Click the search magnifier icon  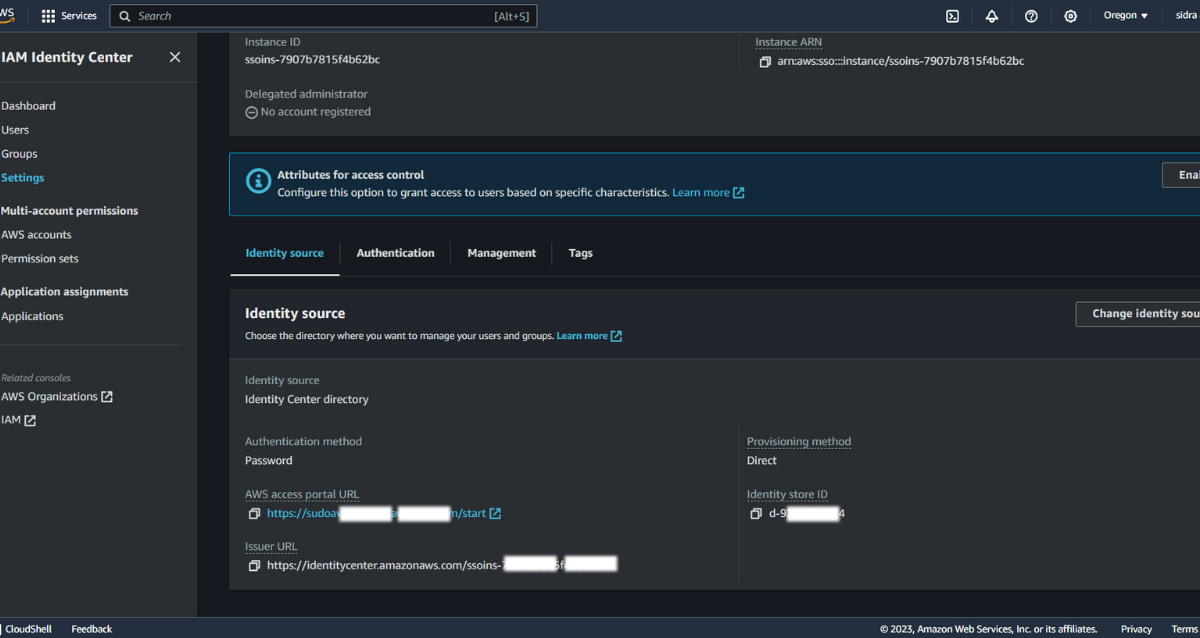point(125,16)
